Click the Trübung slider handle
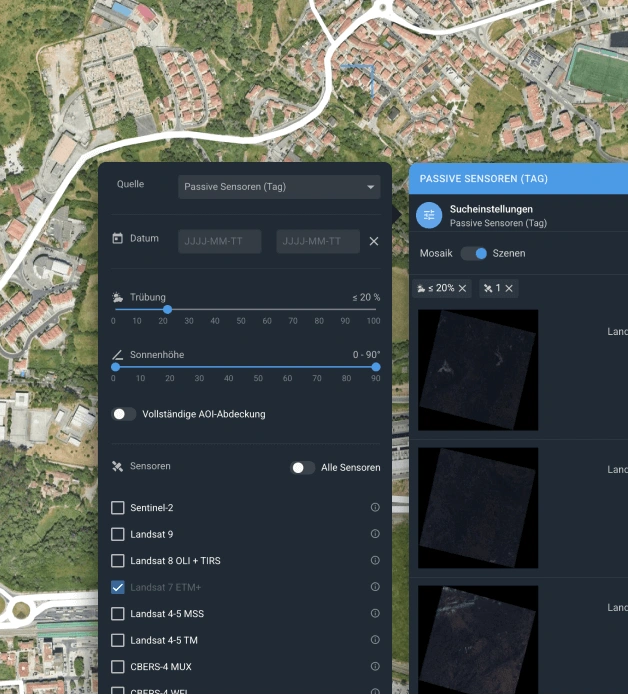628x699 pixels. point(167,309)
